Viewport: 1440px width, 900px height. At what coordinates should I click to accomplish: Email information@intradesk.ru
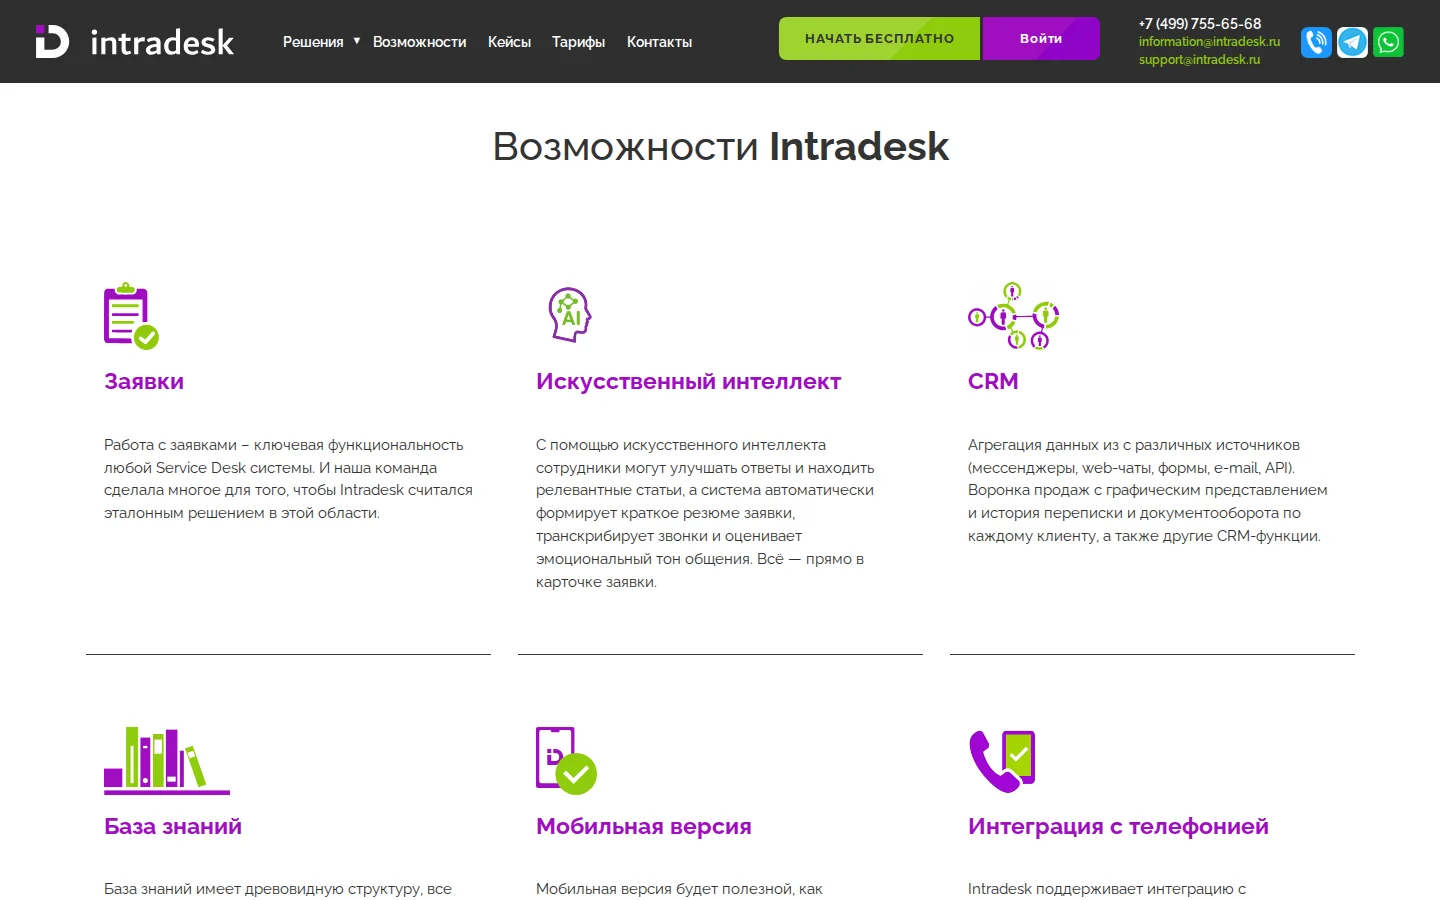tap(1209, 41)
